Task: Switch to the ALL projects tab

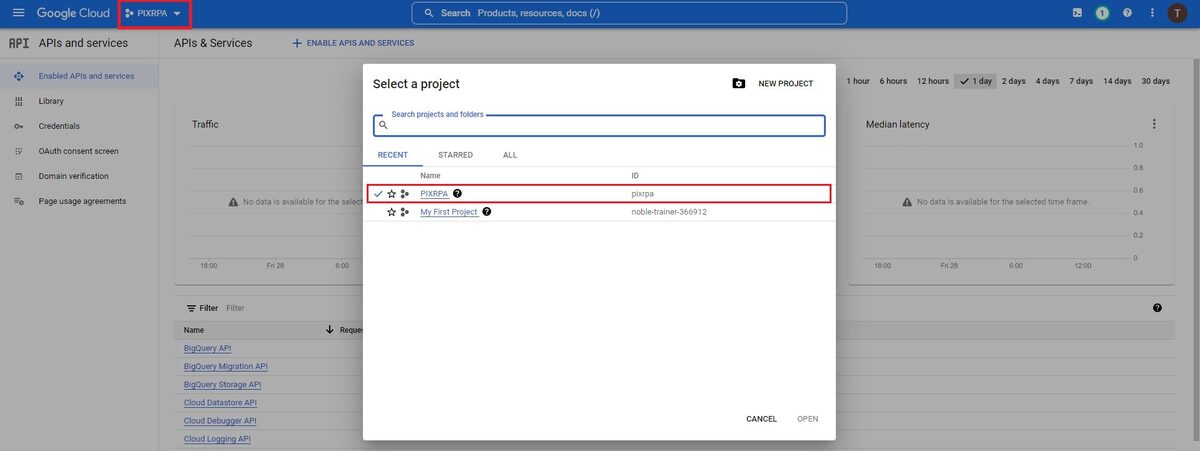Action: [x=510, y=155]
